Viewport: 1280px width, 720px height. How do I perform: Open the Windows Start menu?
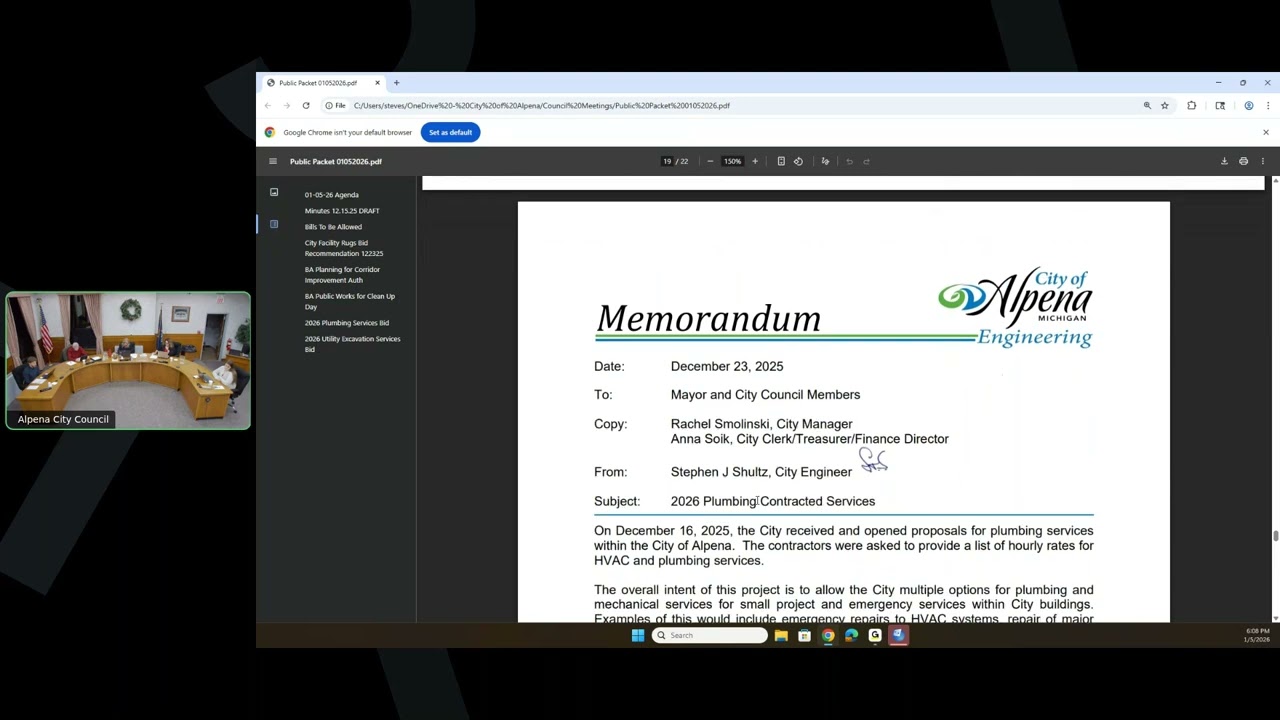pyautogui.click(x=638, y=635)
